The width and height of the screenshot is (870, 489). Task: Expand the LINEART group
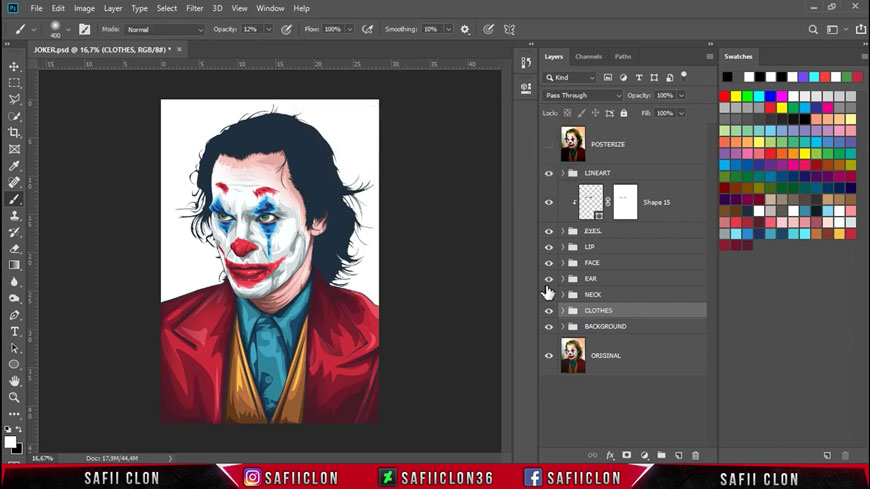563,173
